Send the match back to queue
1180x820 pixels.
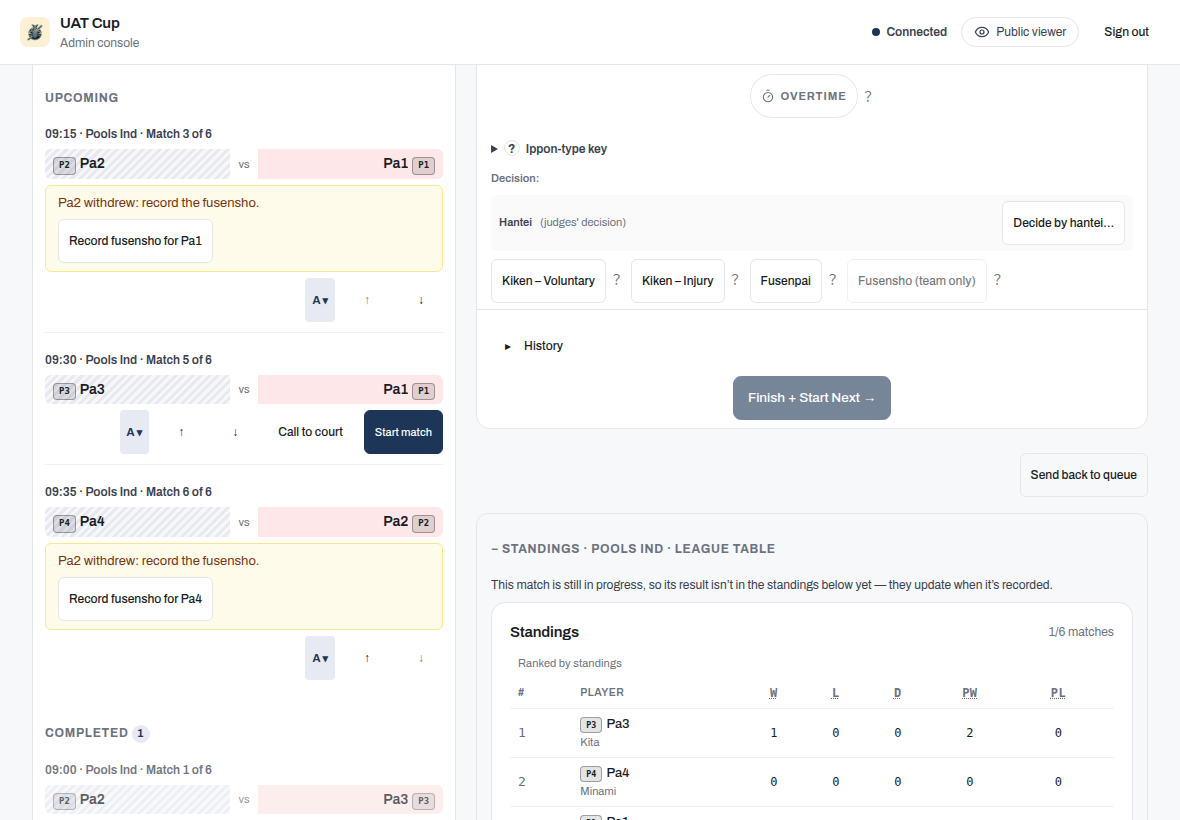(x=1084, y=475)
